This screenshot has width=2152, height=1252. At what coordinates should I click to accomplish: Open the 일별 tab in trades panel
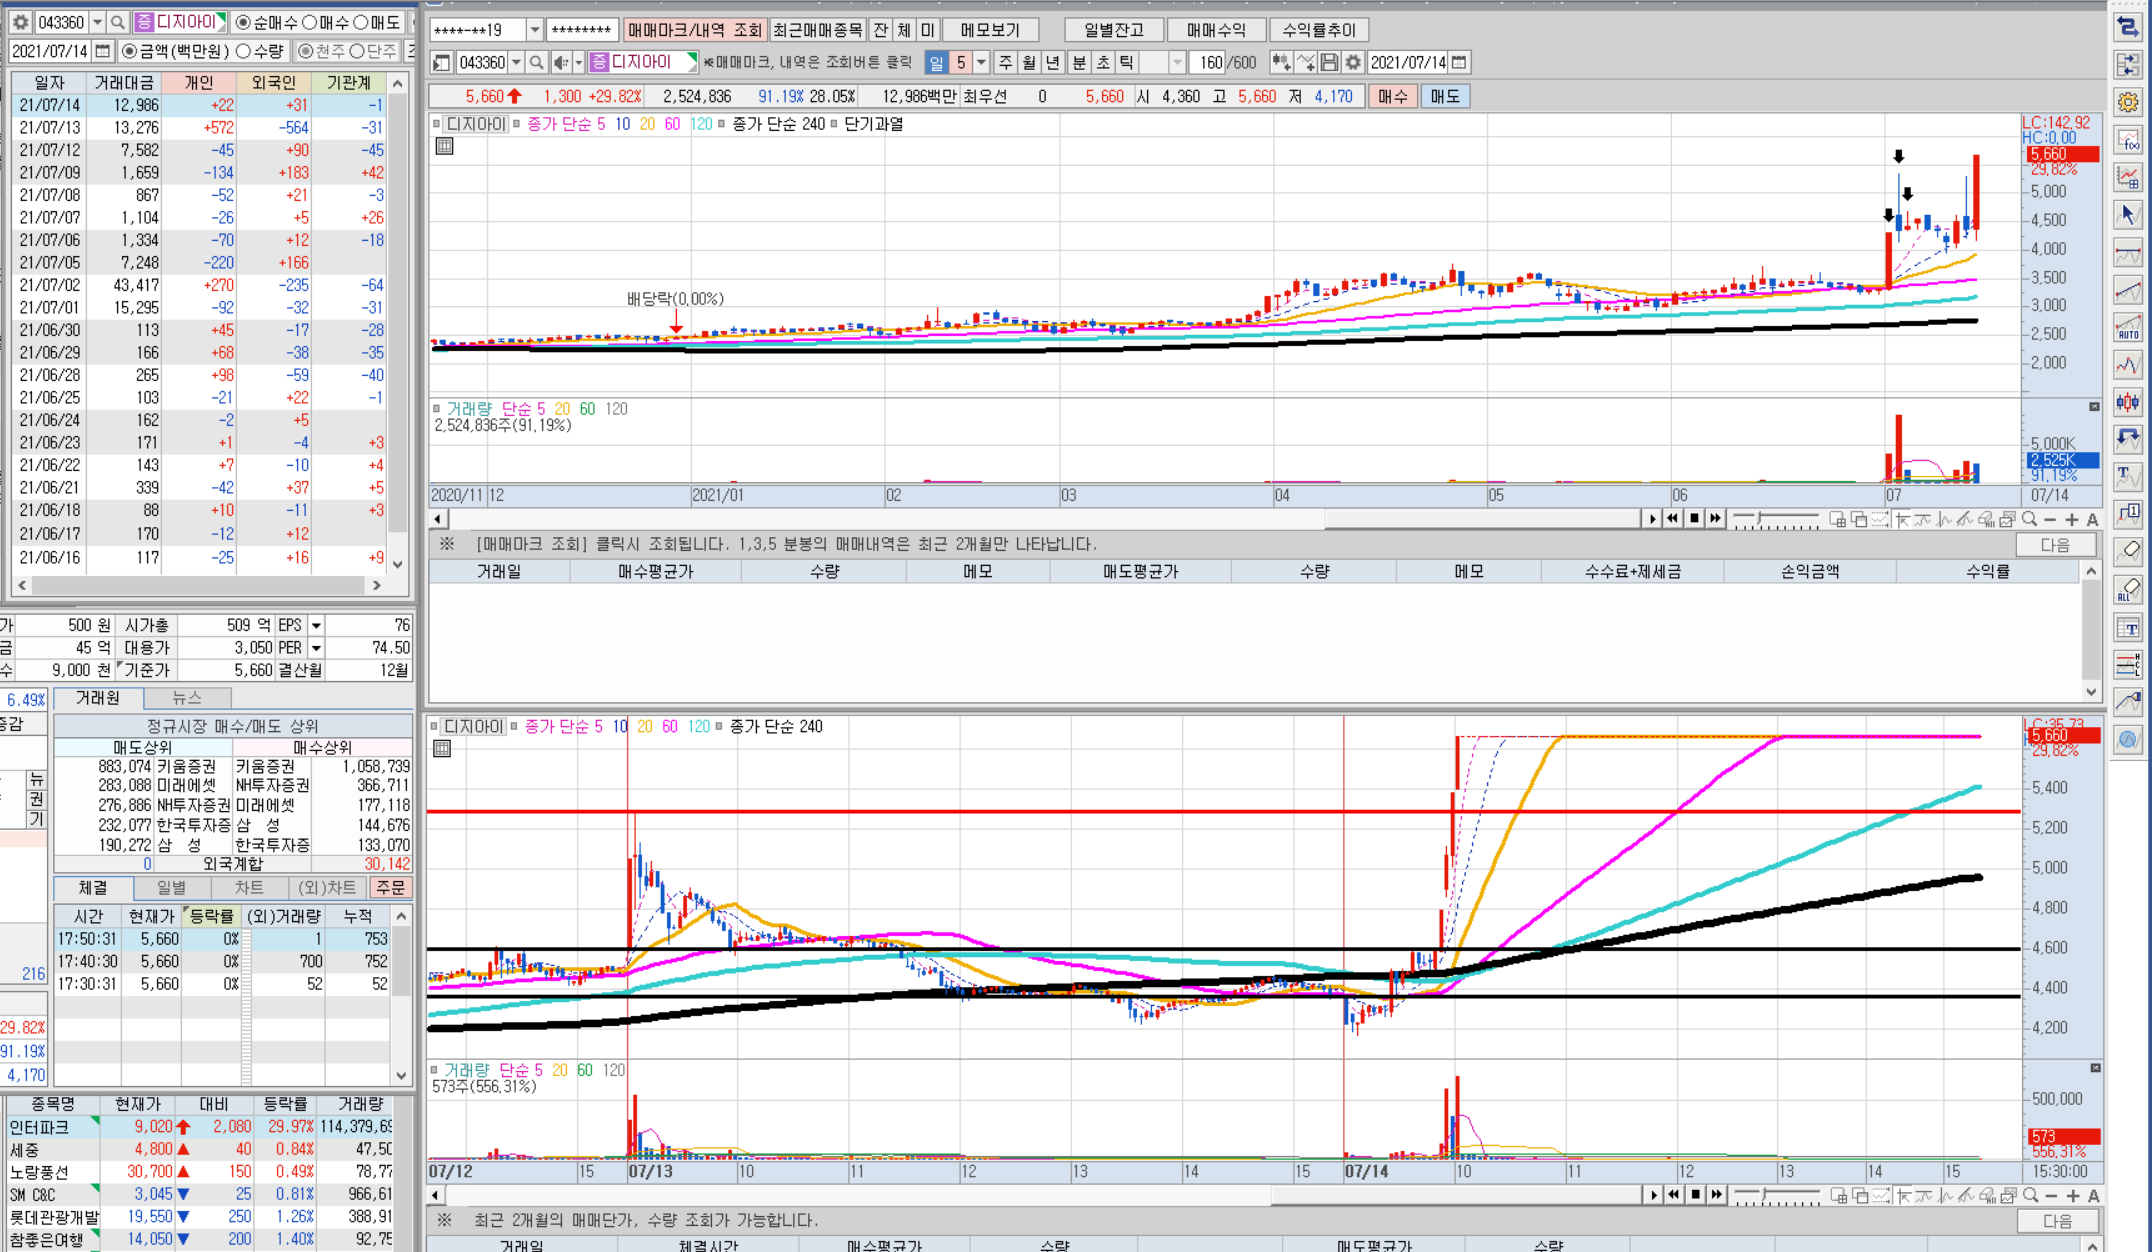click(x=171, y=888)
